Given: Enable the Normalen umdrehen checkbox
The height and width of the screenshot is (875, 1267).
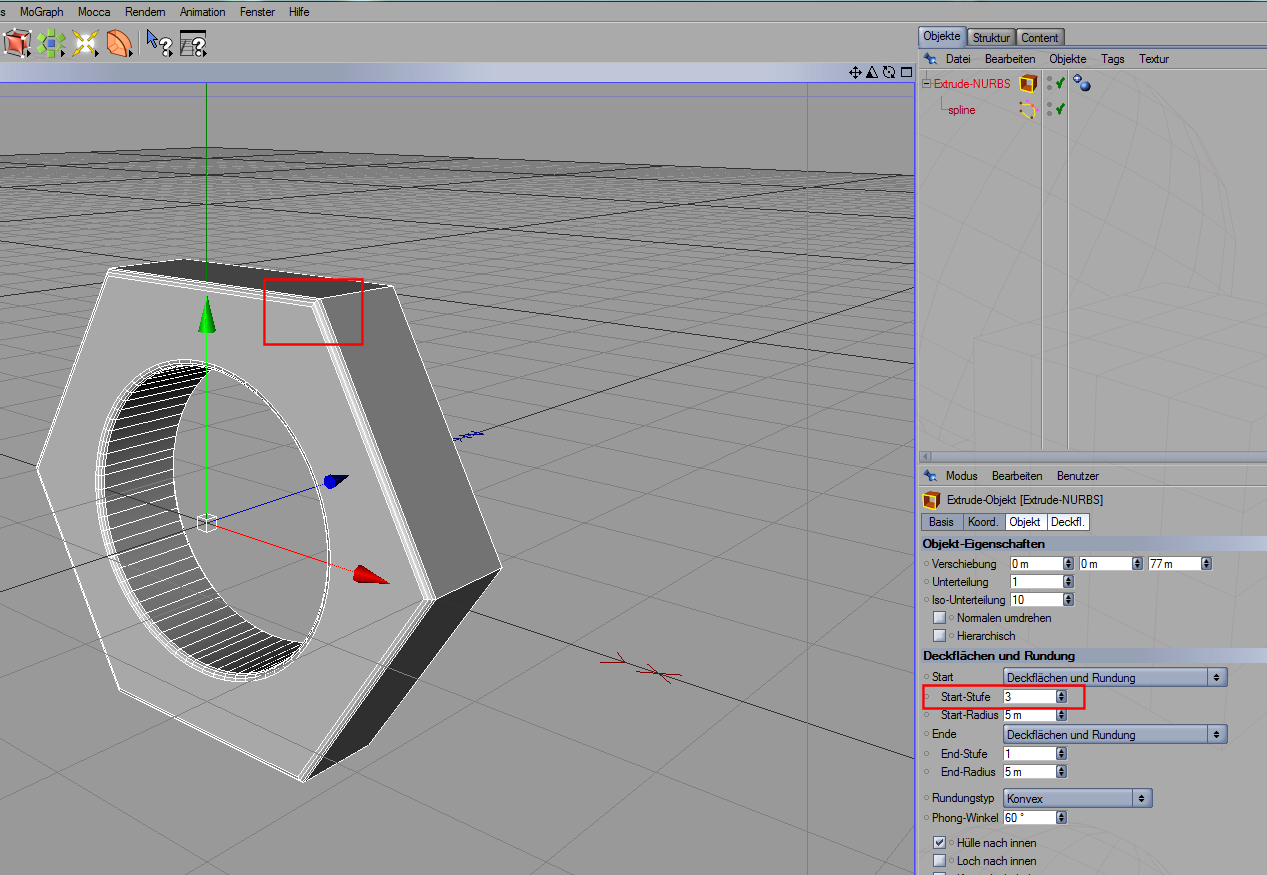Looking at the screenshot, I should click(x=939, y=618).
